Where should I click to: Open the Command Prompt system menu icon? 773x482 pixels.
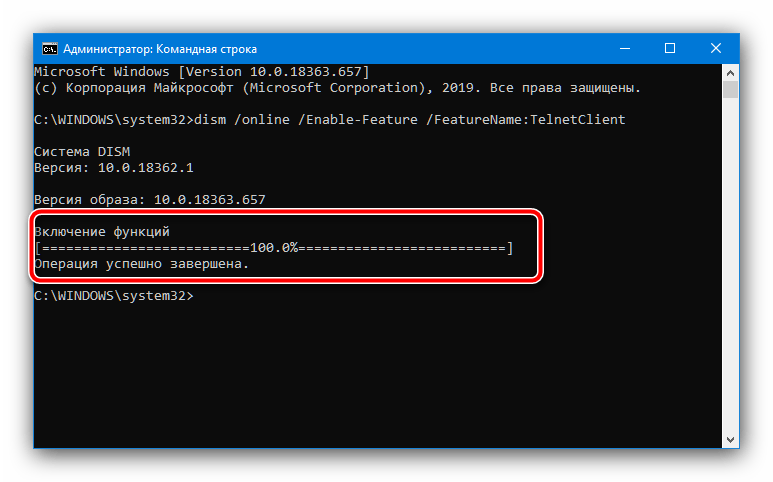(50, 49)
